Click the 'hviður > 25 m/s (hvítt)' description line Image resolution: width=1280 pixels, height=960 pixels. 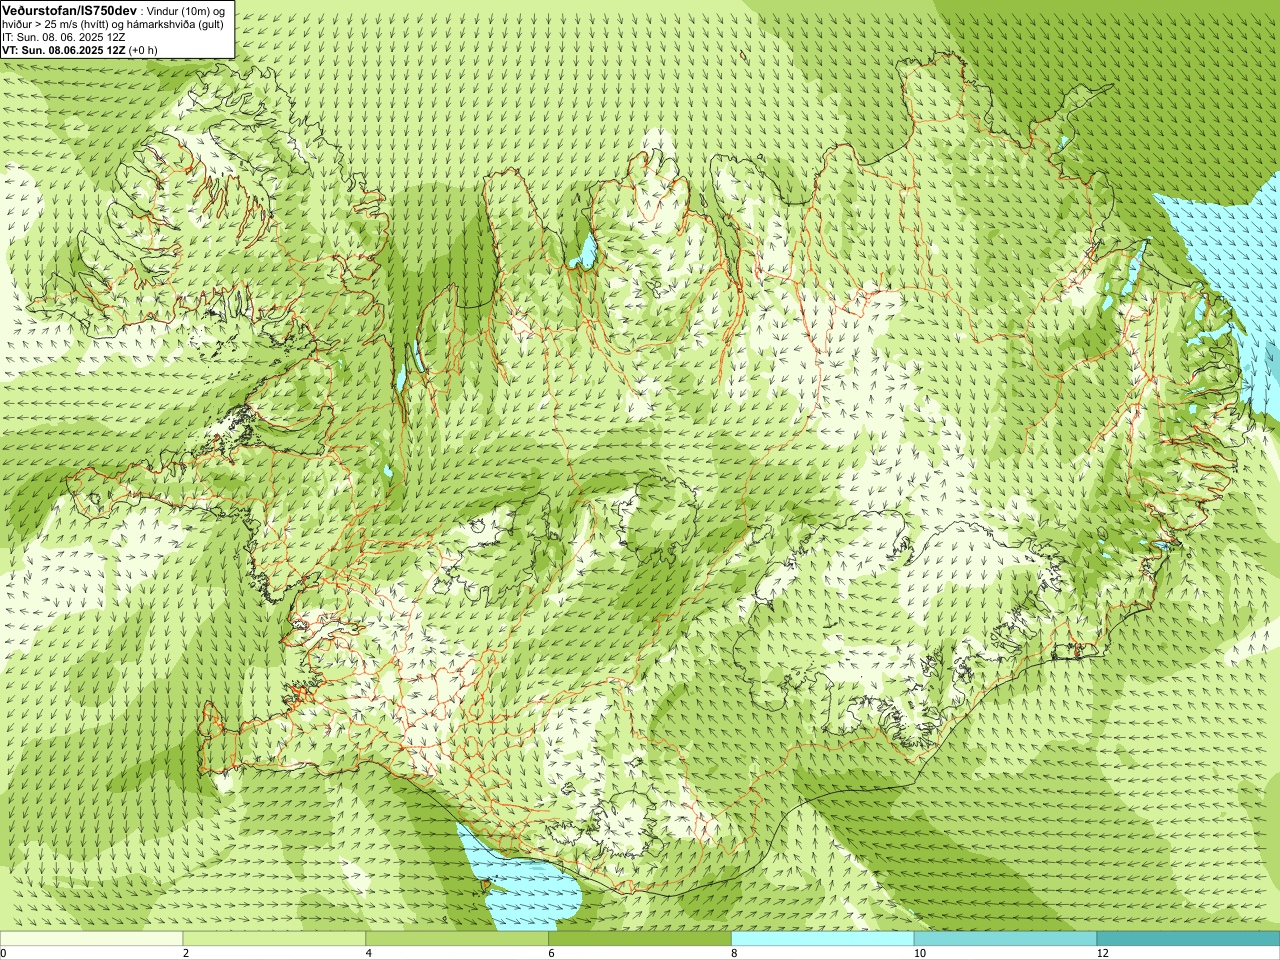click(113, 24)
